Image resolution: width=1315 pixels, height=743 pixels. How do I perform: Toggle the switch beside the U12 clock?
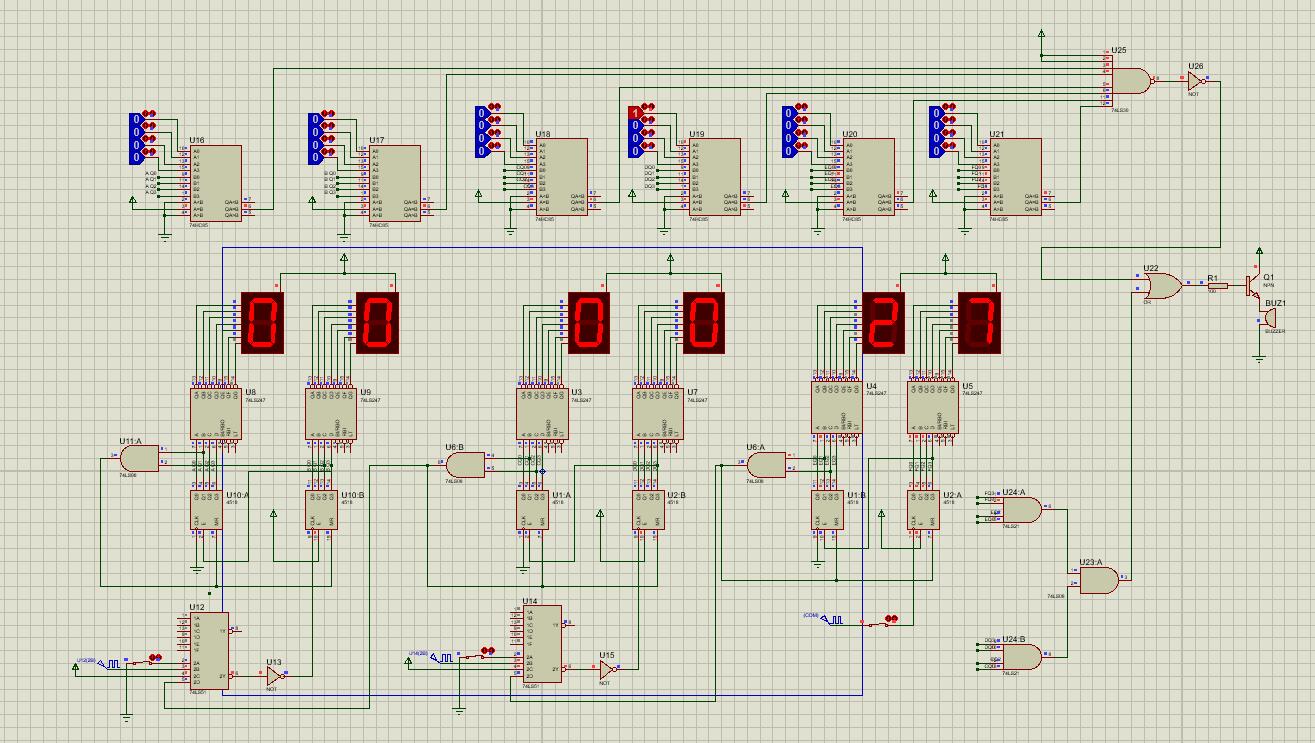145,659
